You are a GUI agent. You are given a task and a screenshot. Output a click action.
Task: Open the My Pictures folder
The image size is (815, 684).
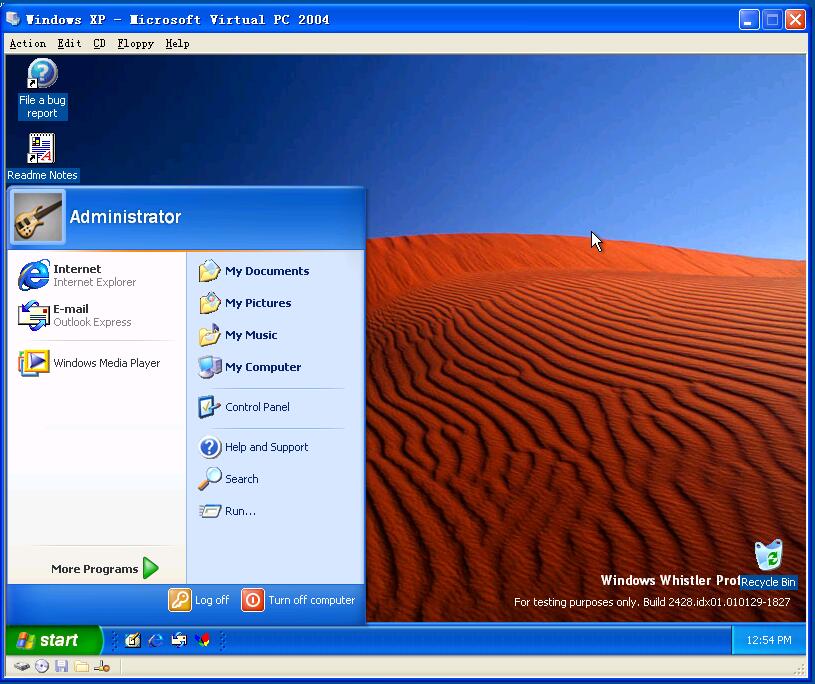245,303
